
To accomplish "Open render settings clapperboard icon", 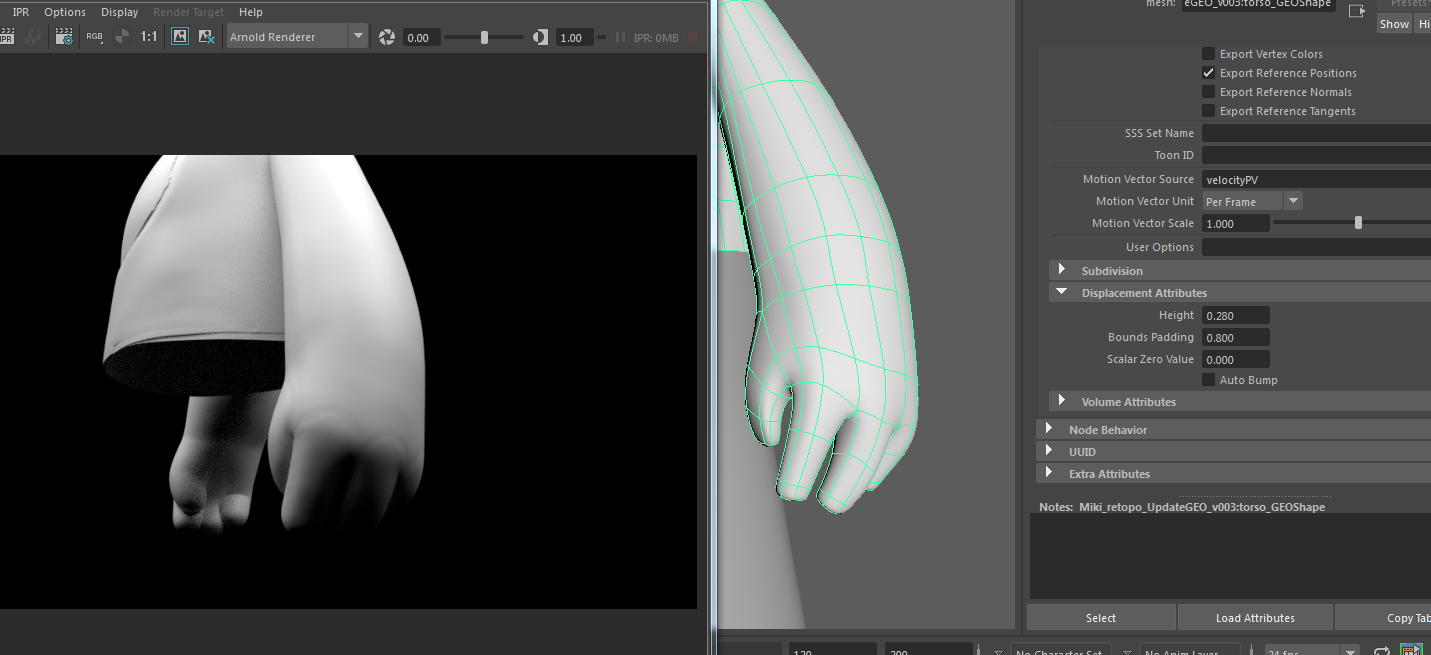I will pyautogui.click(x=64, y=37).
